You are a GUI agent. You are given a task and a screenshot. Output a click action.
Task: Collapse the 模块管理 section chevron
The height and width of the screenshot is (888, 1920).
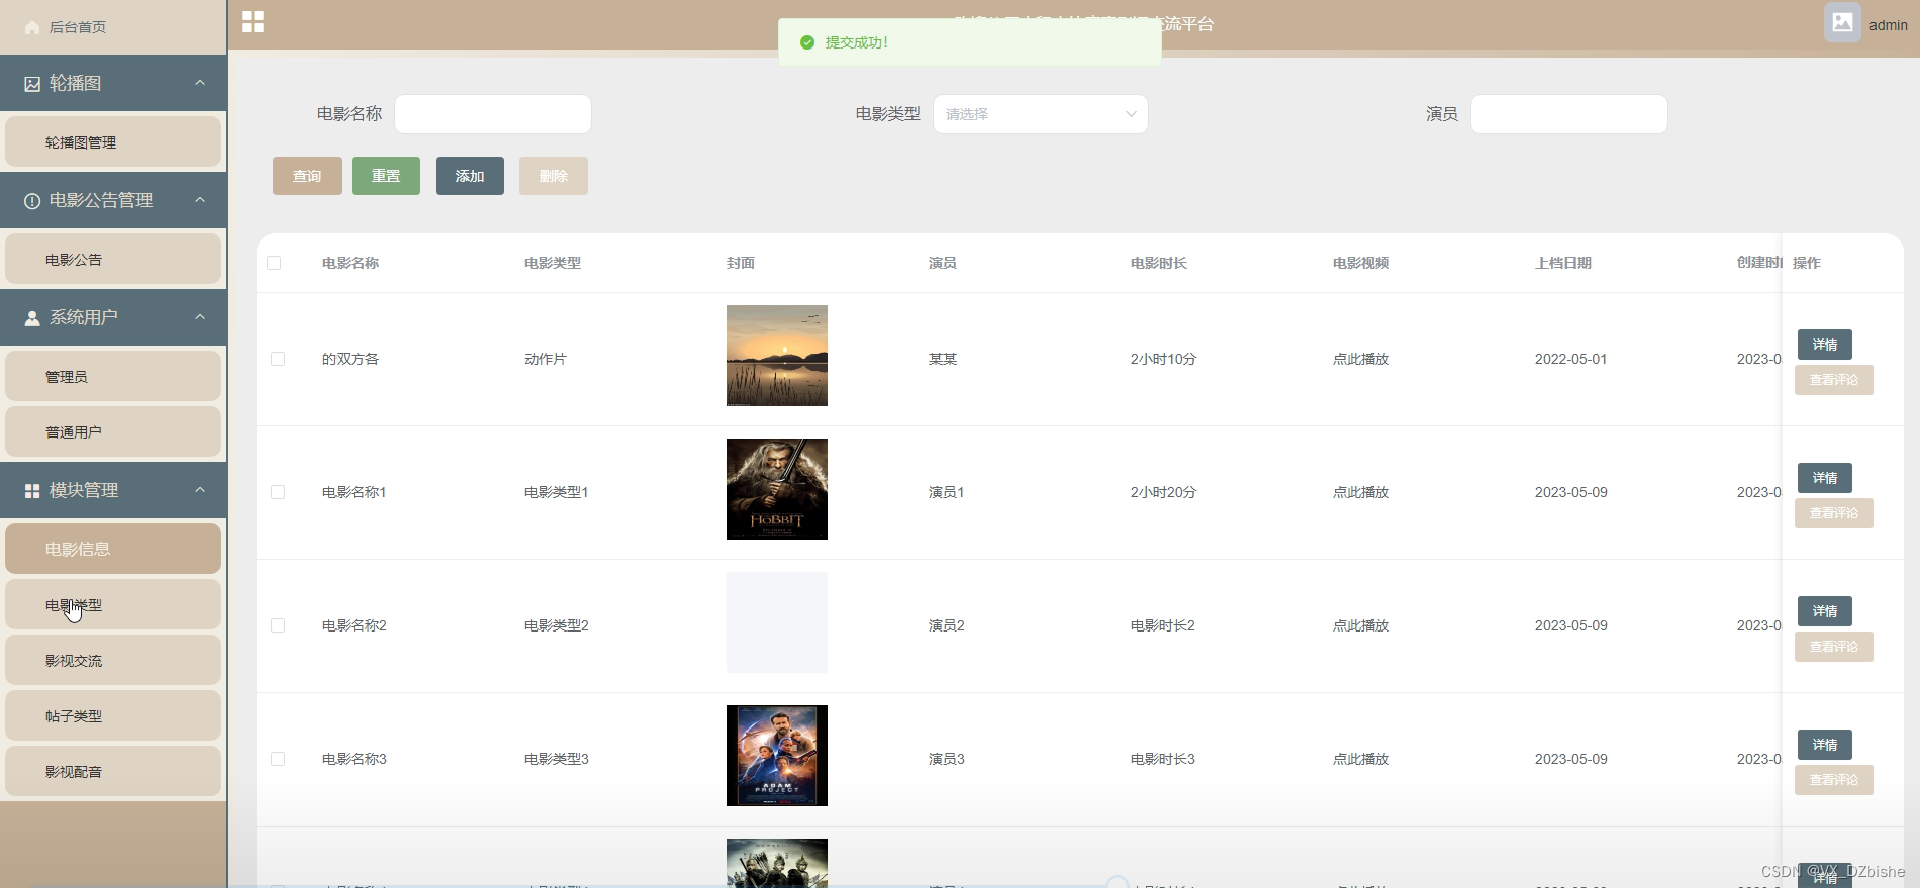pyautogui.click(x=200, y=490)
